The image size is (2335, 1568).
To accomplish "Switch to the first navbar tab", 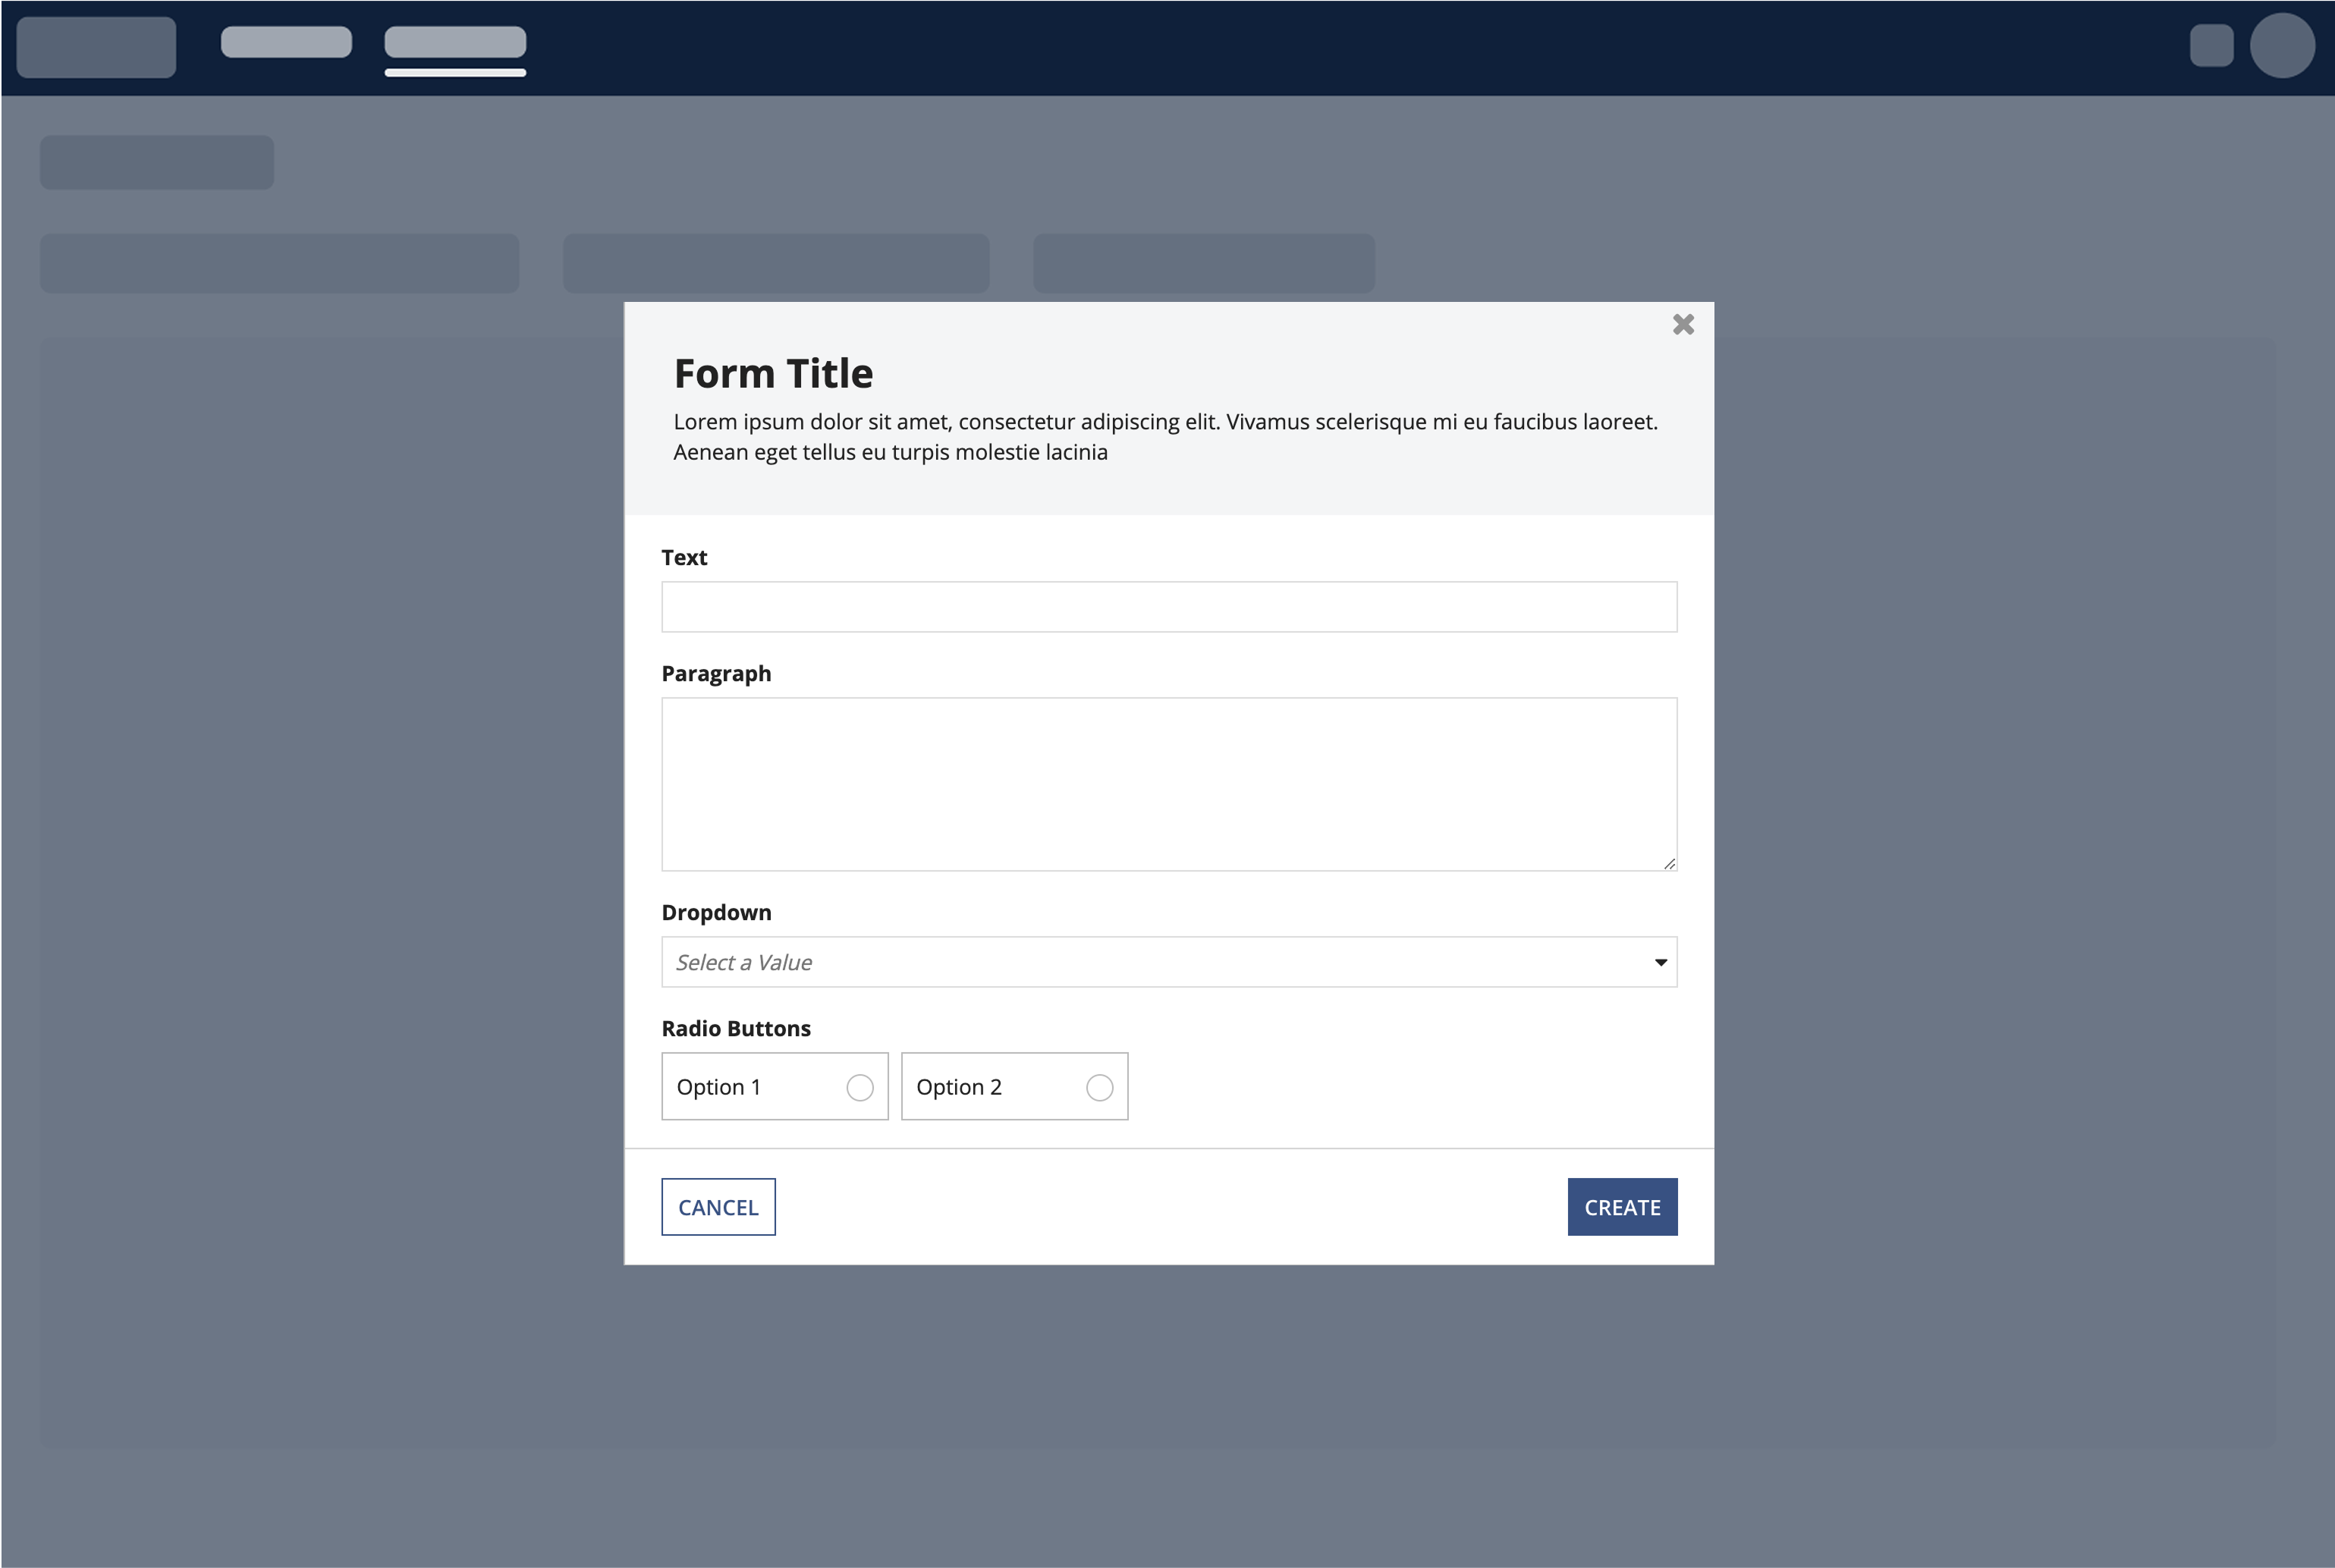I will [x=286, y=42].
